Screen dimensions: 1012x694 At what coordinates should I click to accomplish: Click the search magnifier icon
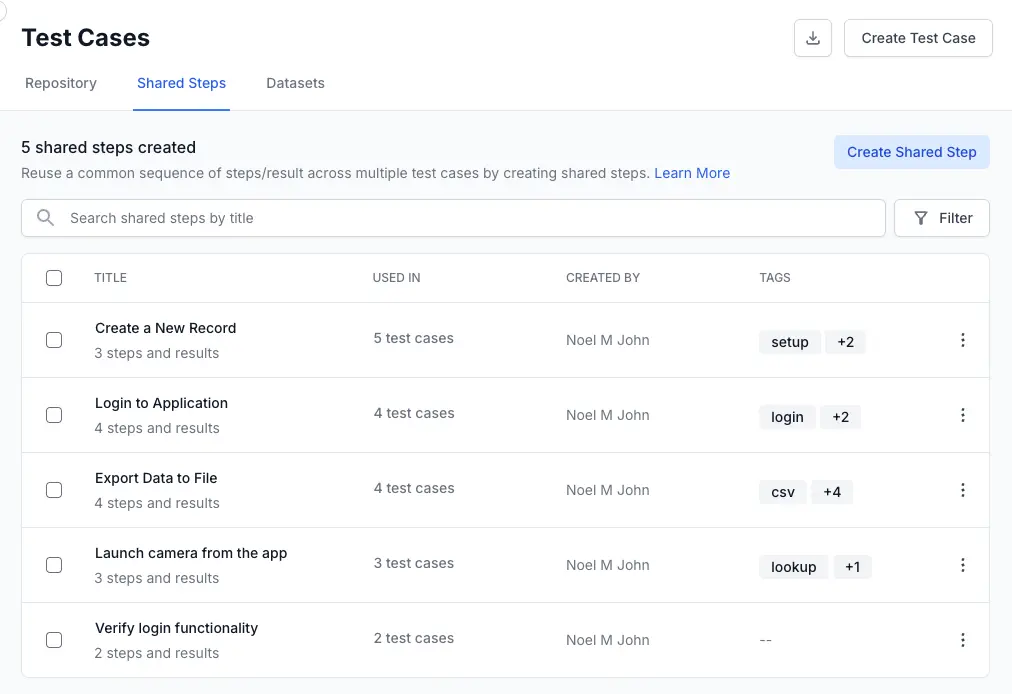click(43, 217)
